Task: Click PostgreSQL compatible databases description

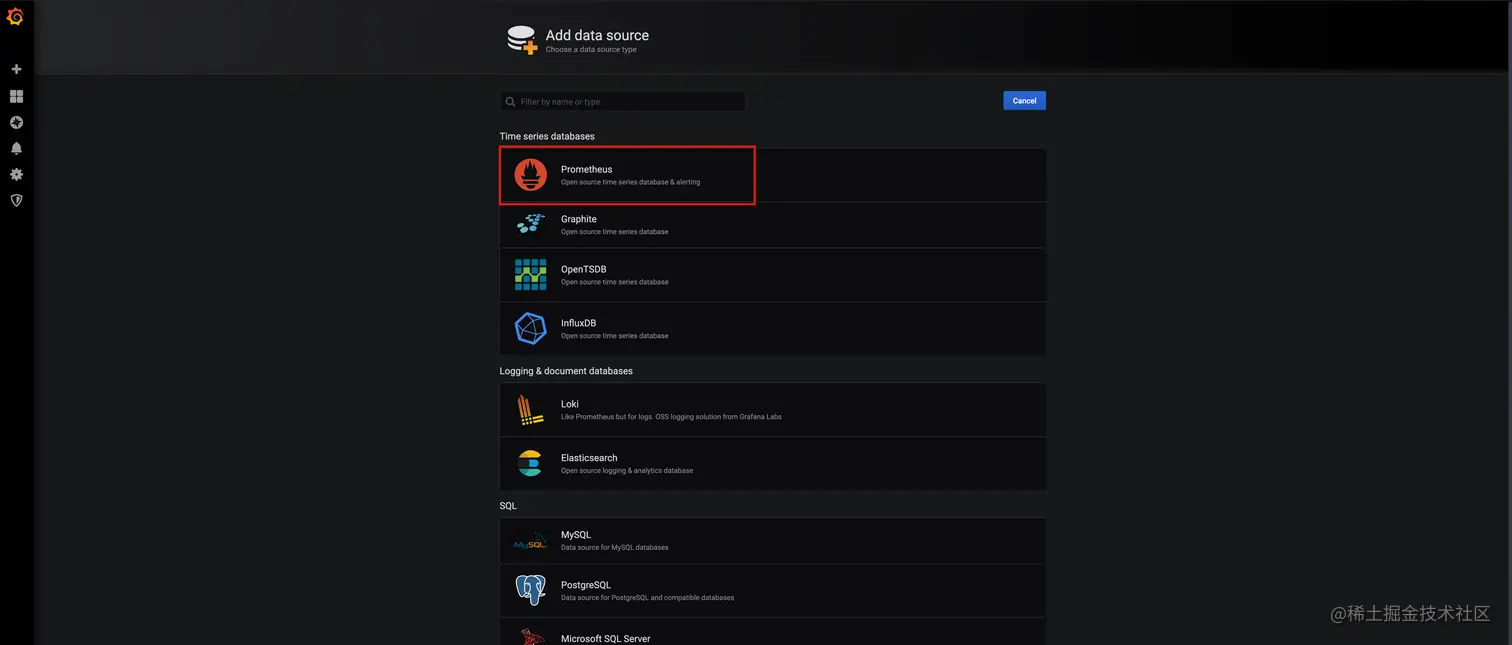Action: pos(647,598)
